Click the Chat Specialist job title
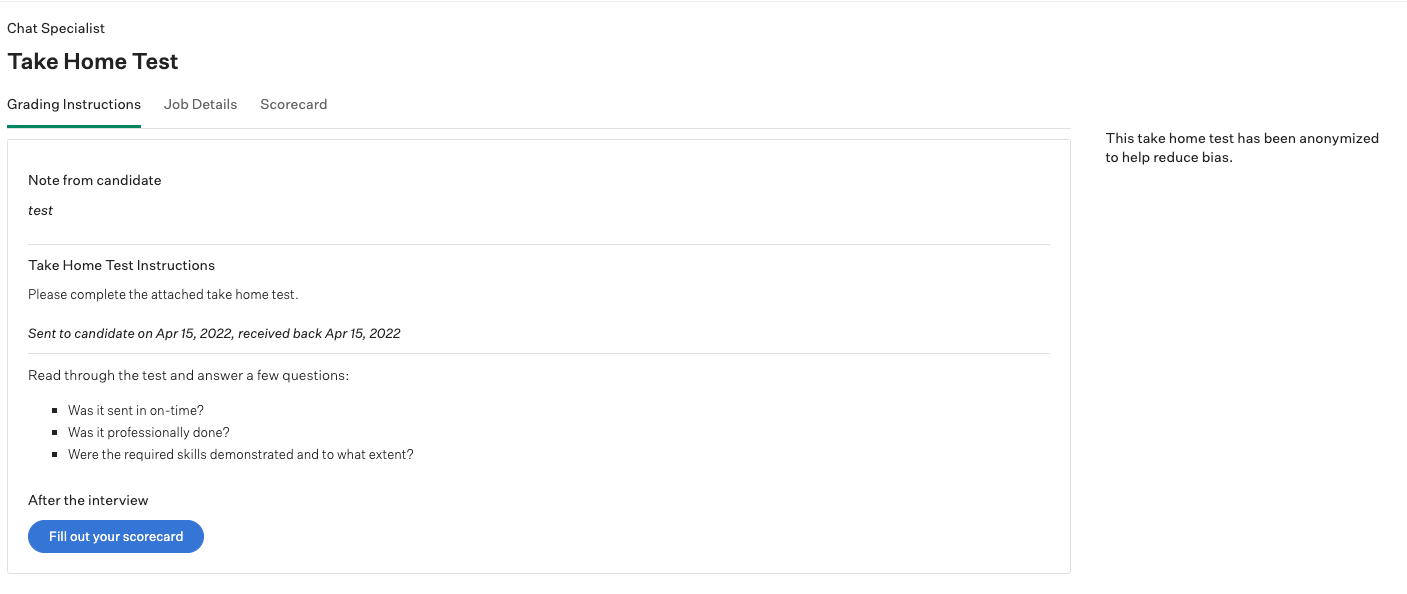Viewport: 1407px width, 594px height. (x=56, y=28)
